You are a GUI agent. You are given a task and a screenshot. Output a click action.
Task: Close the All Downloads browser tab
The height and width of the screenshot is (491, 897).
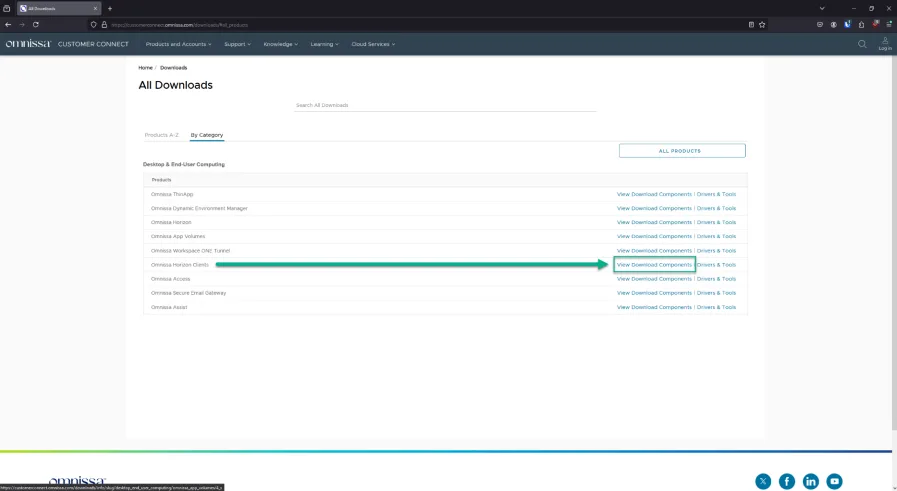(95, 9)
